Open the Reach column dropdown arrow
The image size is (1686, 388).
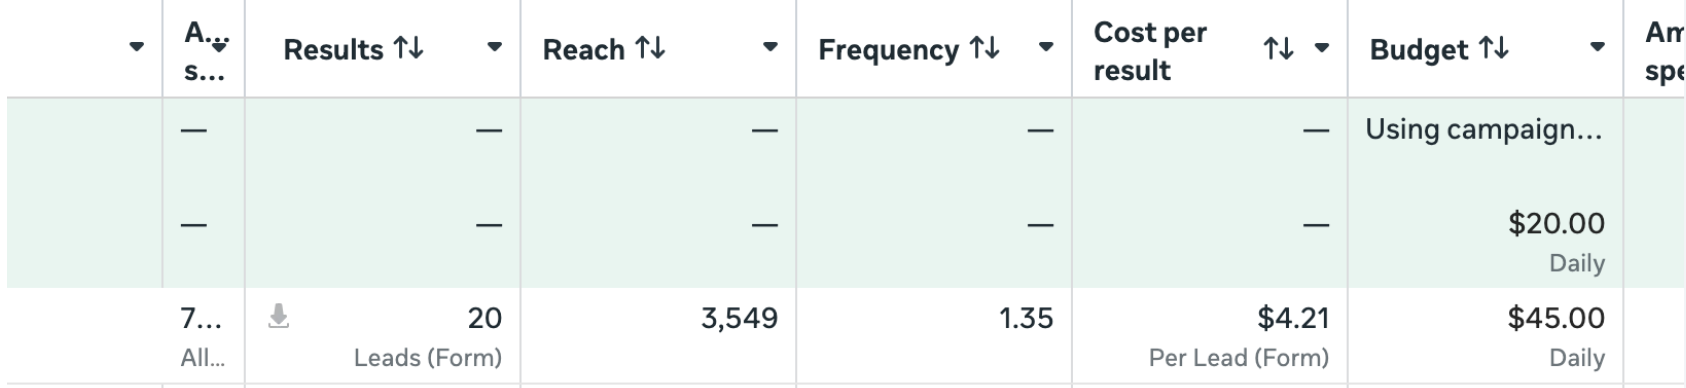(770, 48)
